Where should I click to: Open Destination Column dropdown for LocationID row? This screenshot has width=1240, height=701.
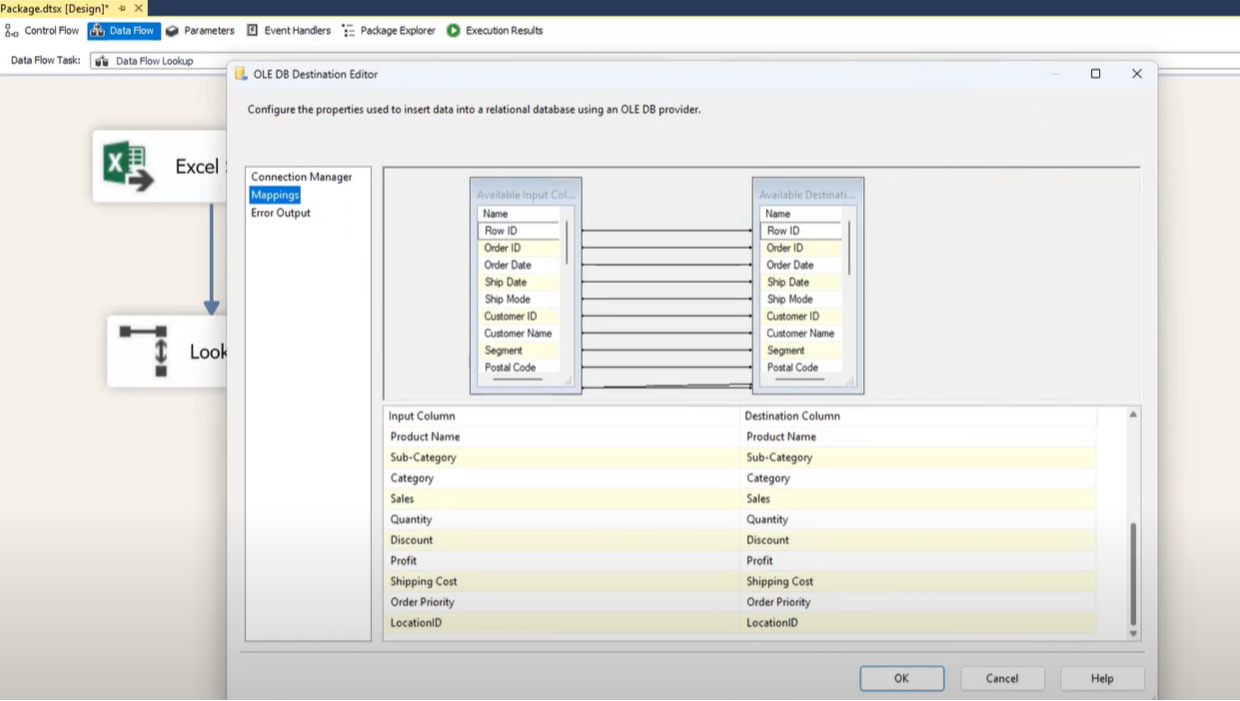[918, 623]
